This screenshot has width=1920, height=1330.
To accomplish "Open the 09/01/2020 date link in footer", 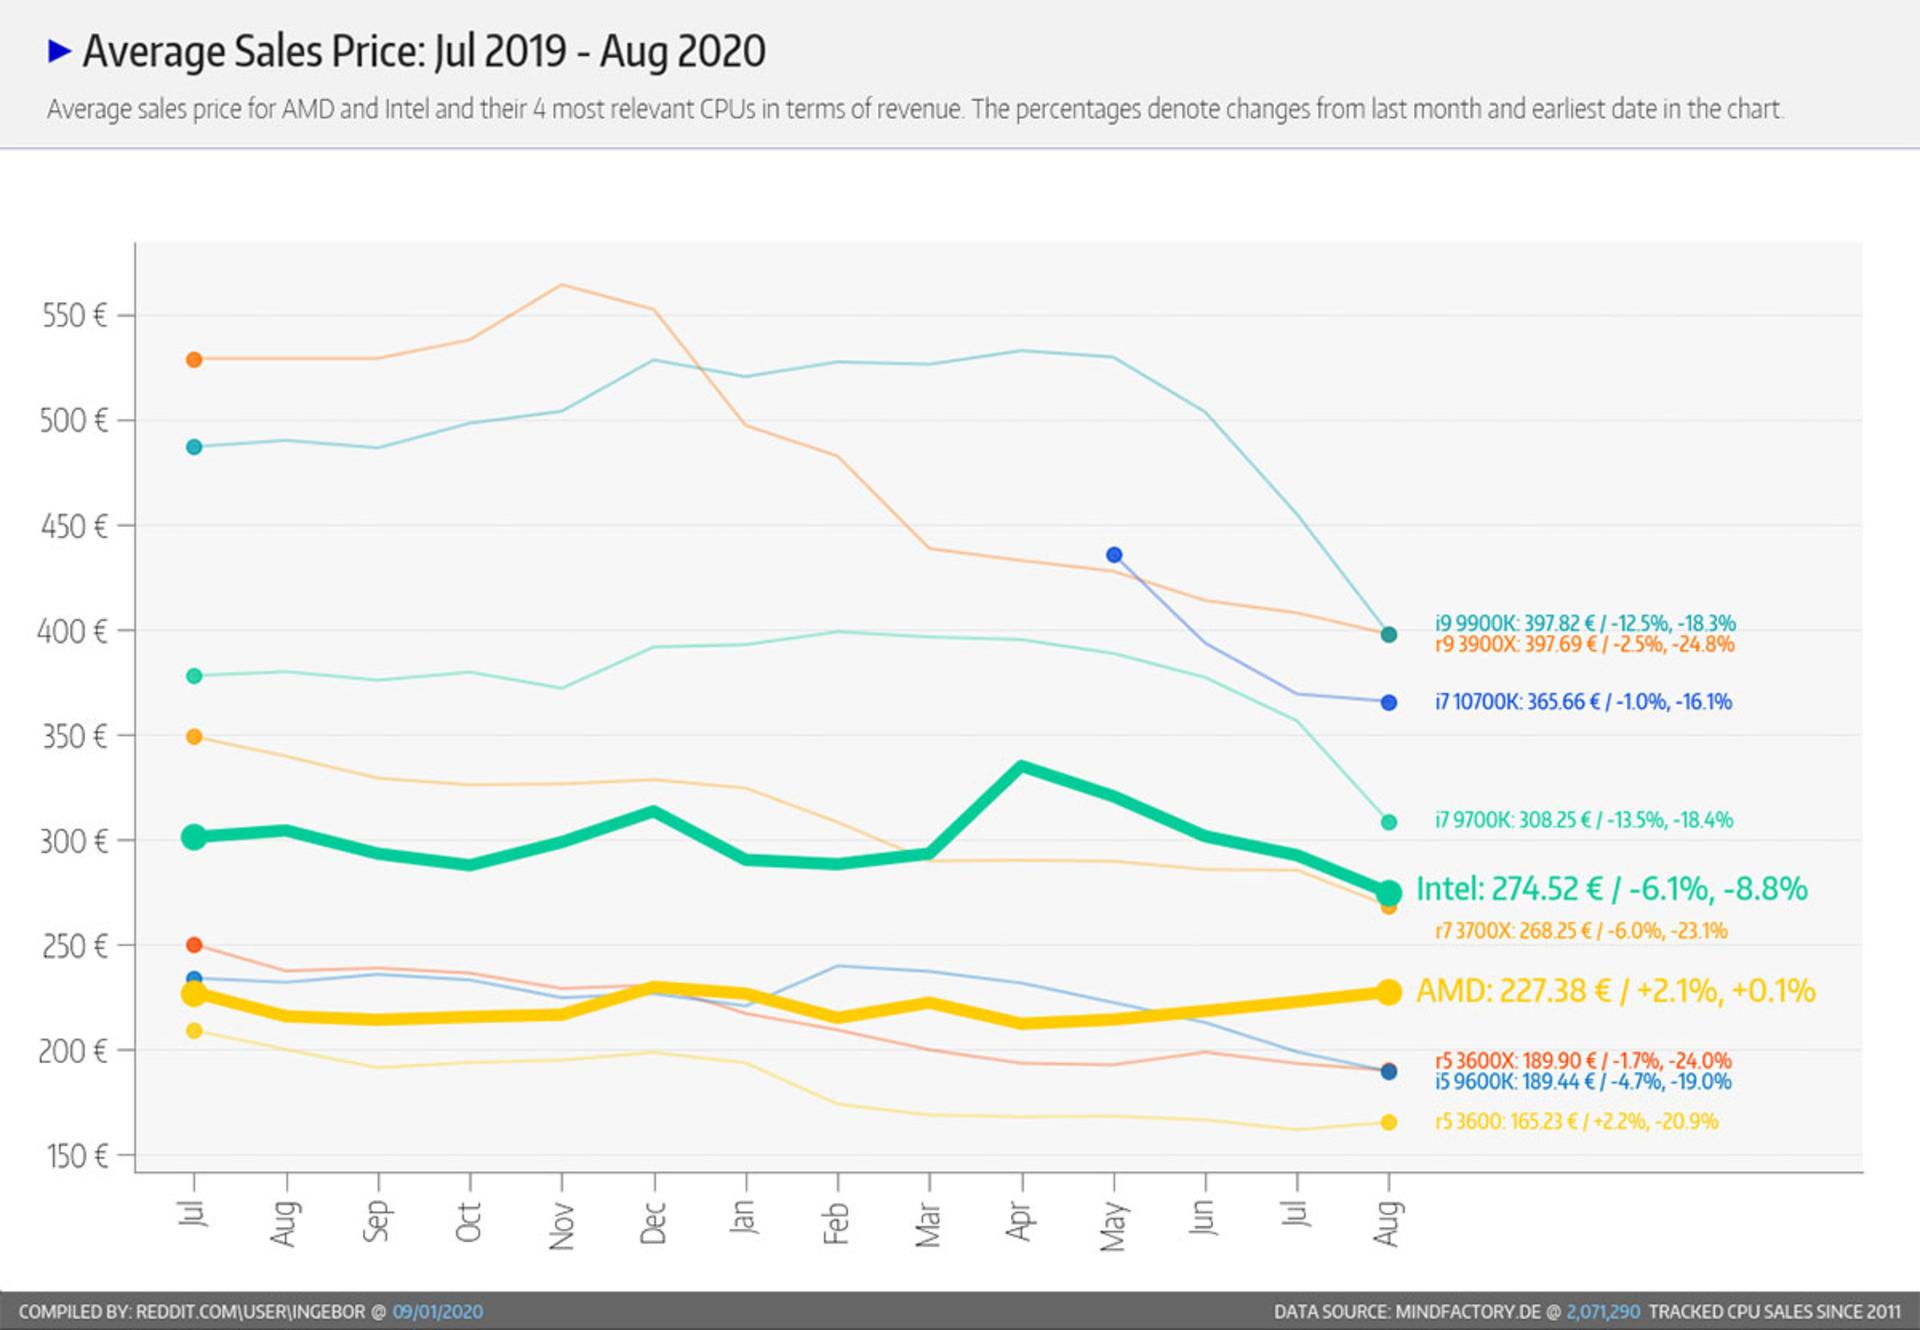I will pos(437,1312).
